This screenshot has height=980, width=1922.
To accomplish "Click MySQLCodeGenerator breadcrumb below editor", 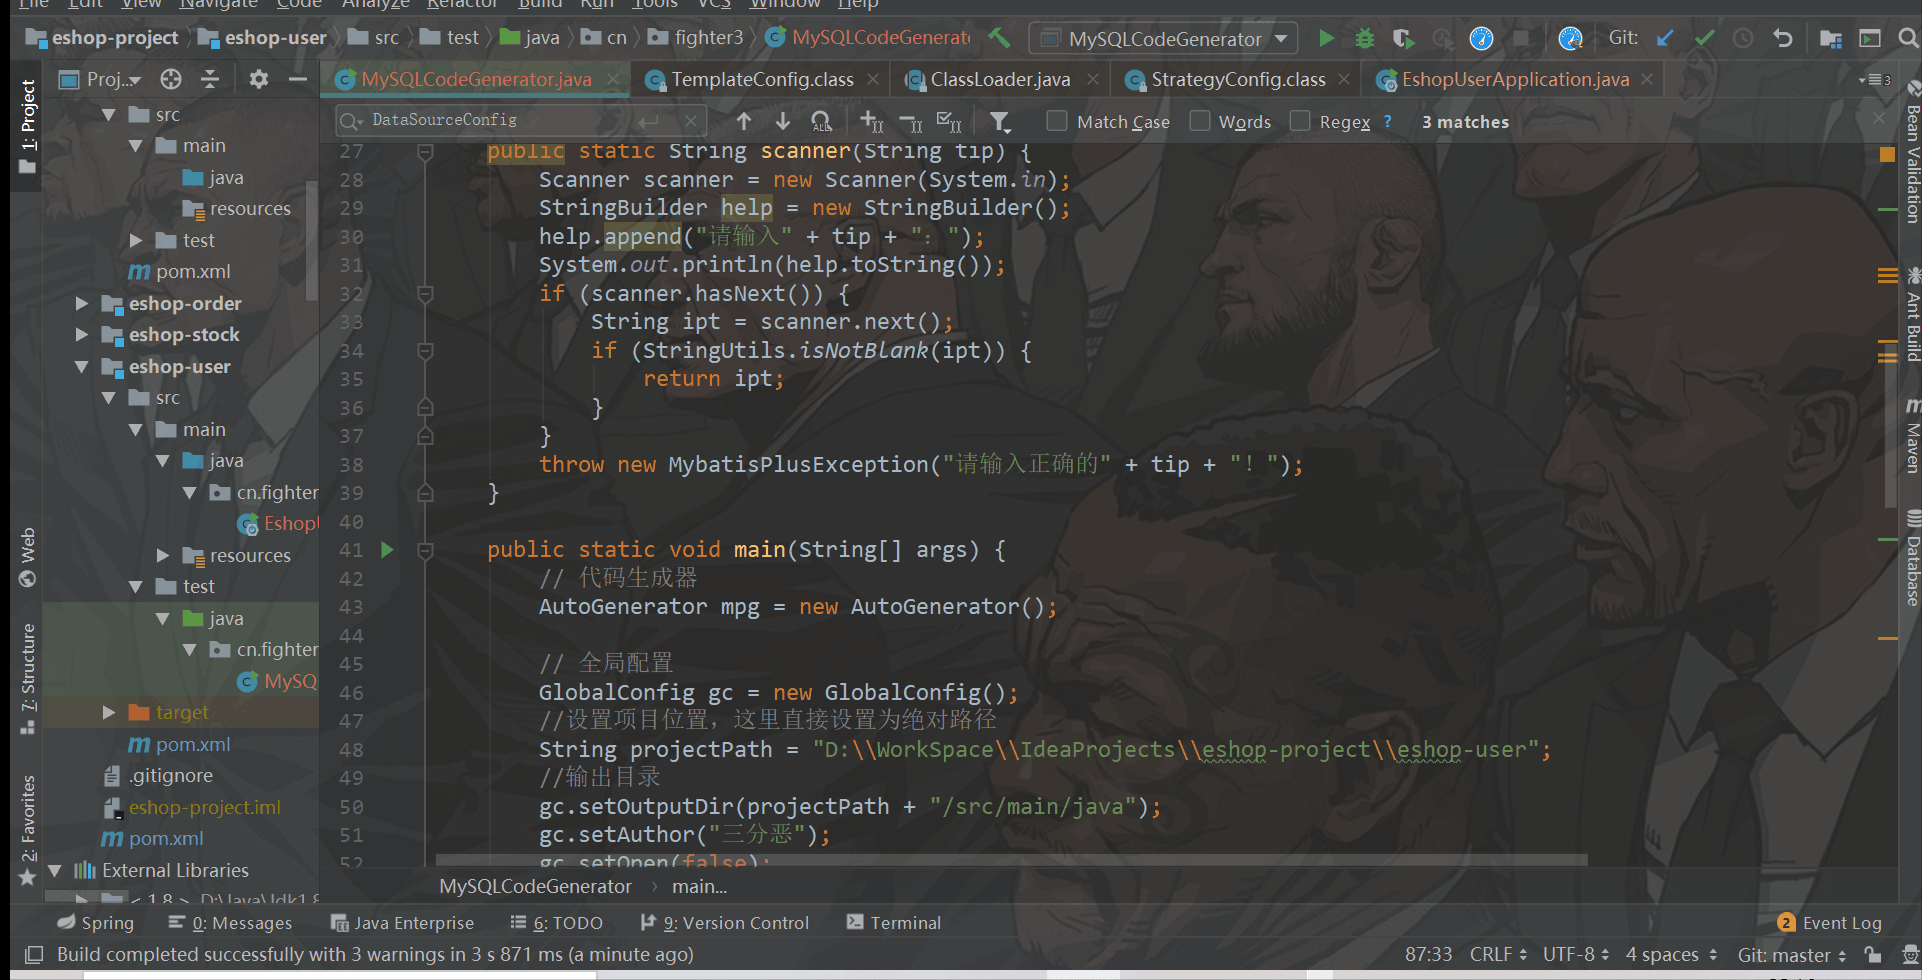I will pyautogui.click(x=535, y=886).
